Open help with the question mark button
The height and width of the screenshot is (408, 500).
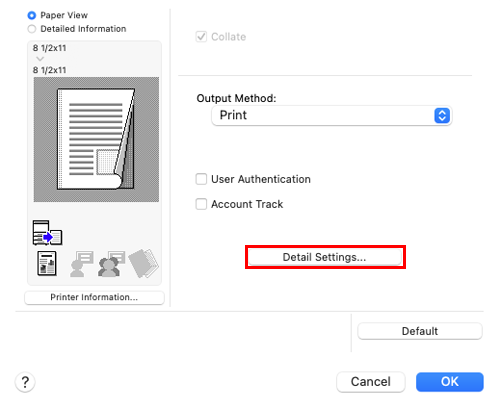(25, 382)
